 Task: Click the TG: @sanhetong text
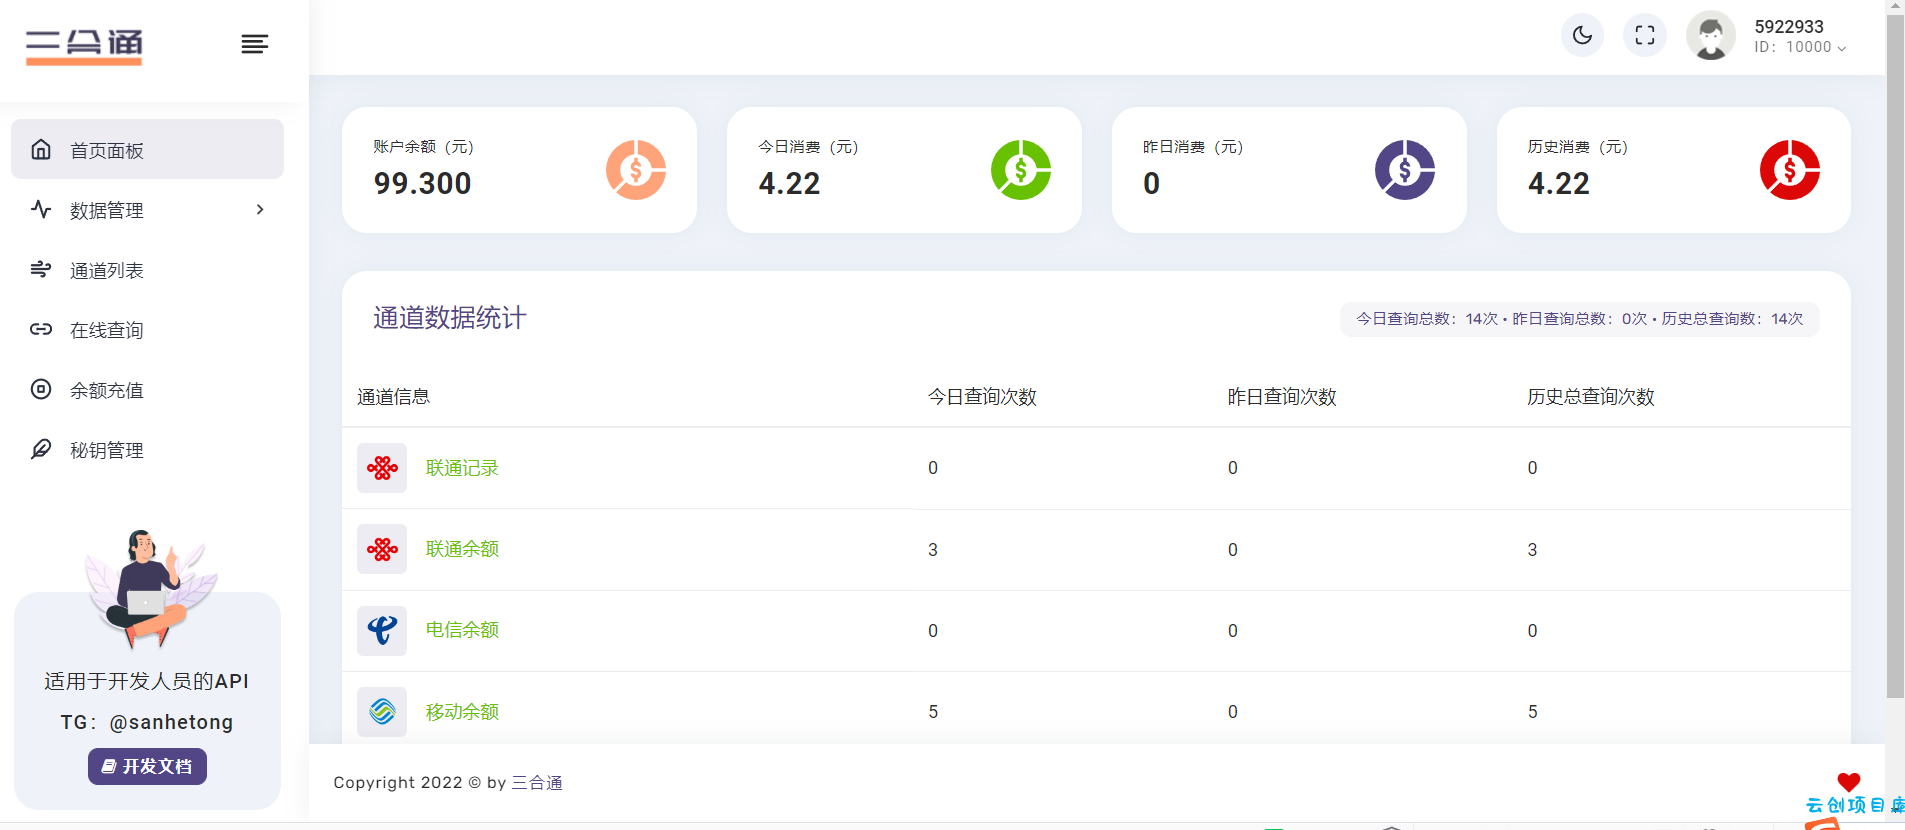pyautogui.click(x=147, y=722)
